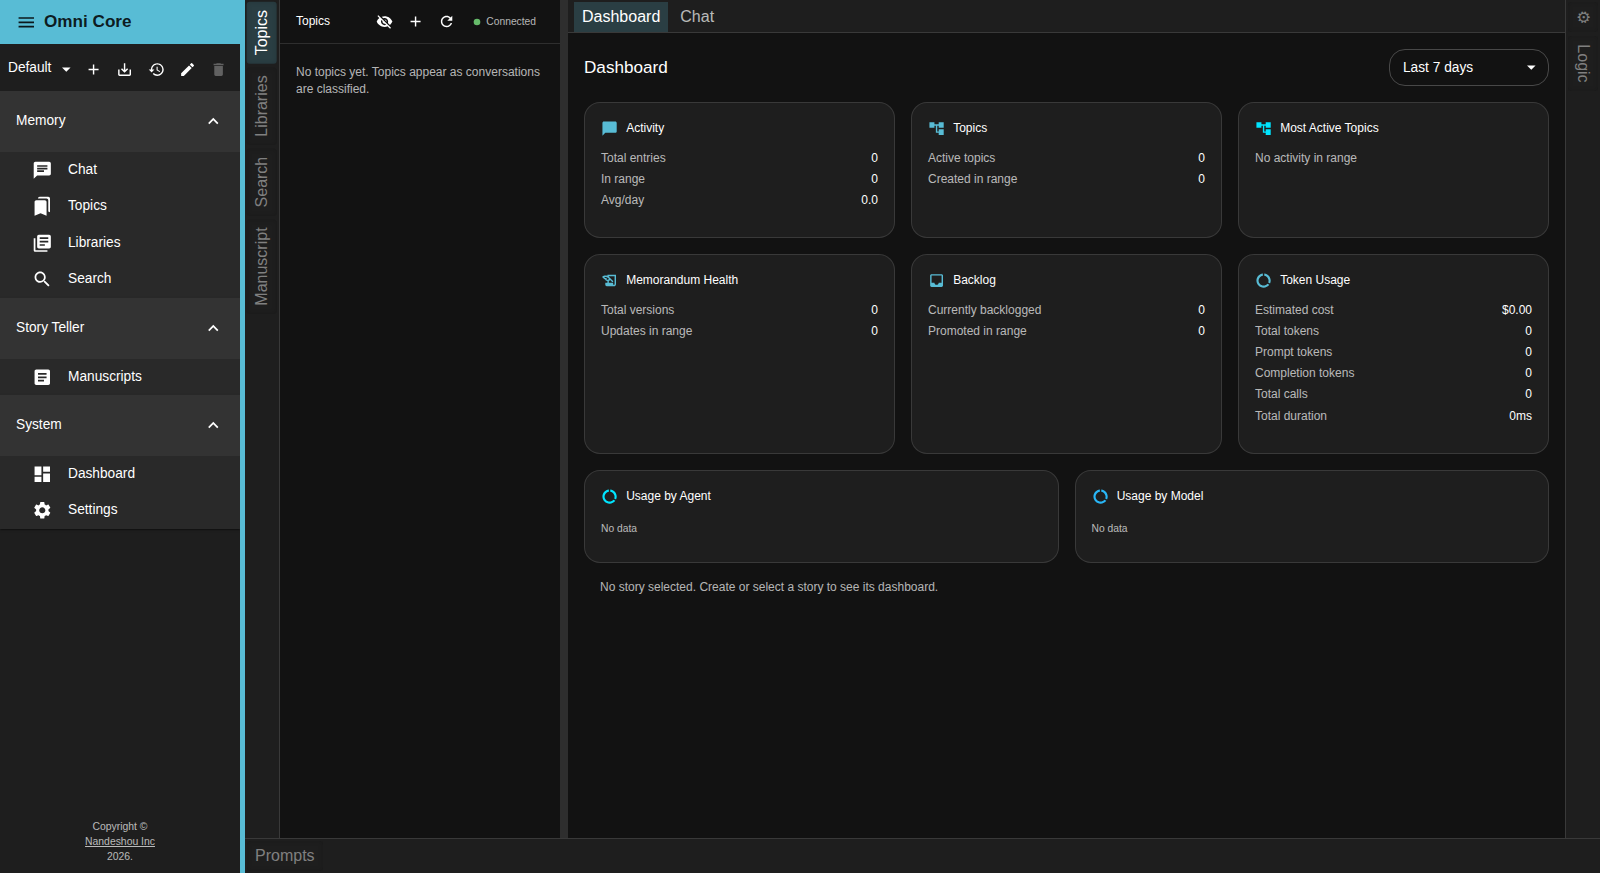
Task: Open Chat in the sidebar menu
Action: [120, 170]
